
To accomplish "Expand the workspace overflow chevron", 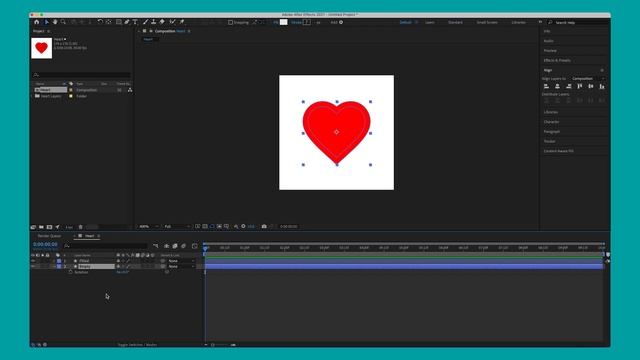I will point(540,22).
